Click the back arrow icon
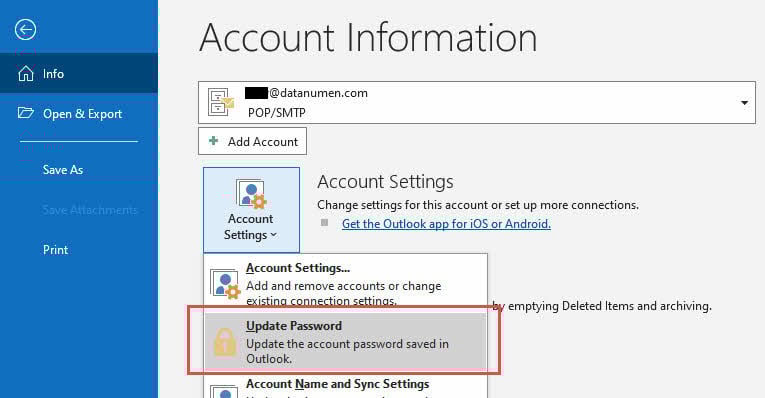The height and width of the screenshot is (398, 765). point(25,30)
